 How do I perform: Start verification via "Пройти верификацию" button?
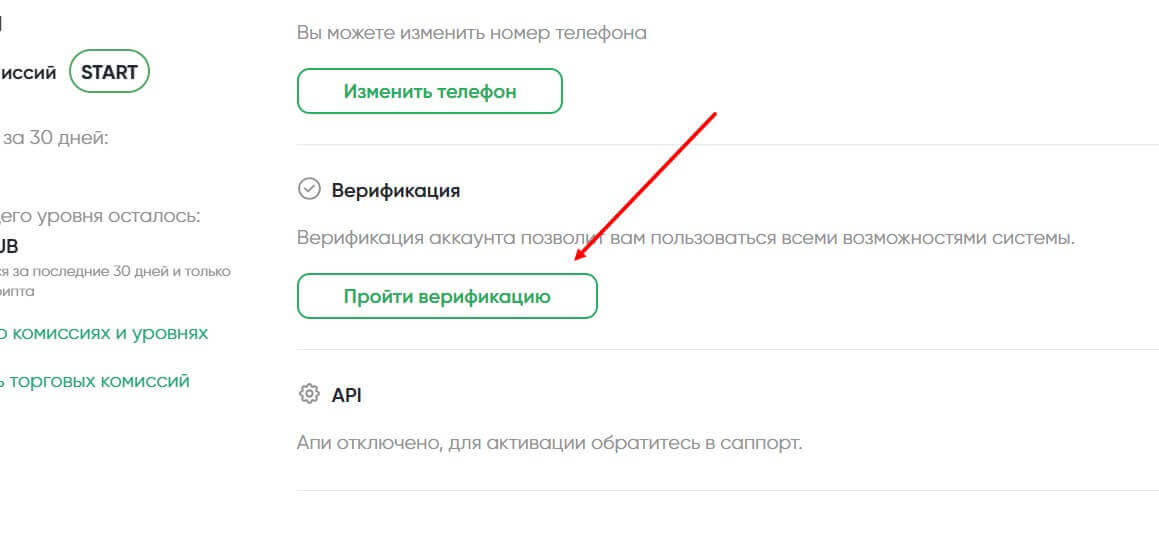pyautogui.click(x=447, y=297)
